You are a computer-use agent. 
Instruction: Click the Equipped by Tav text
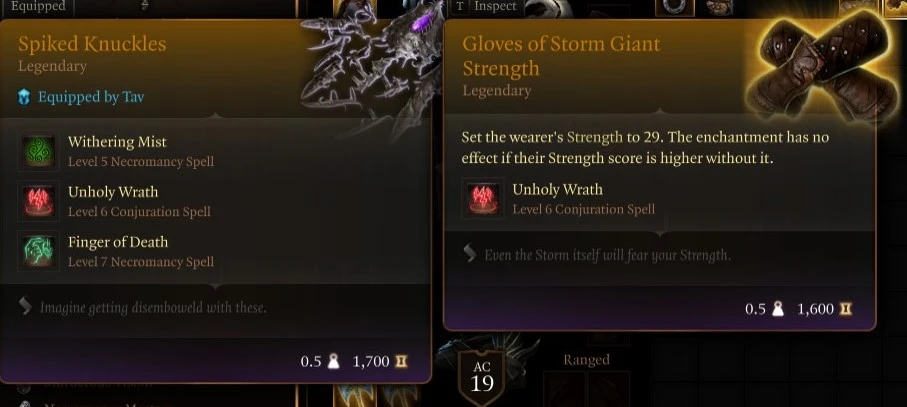coord(91,97)
